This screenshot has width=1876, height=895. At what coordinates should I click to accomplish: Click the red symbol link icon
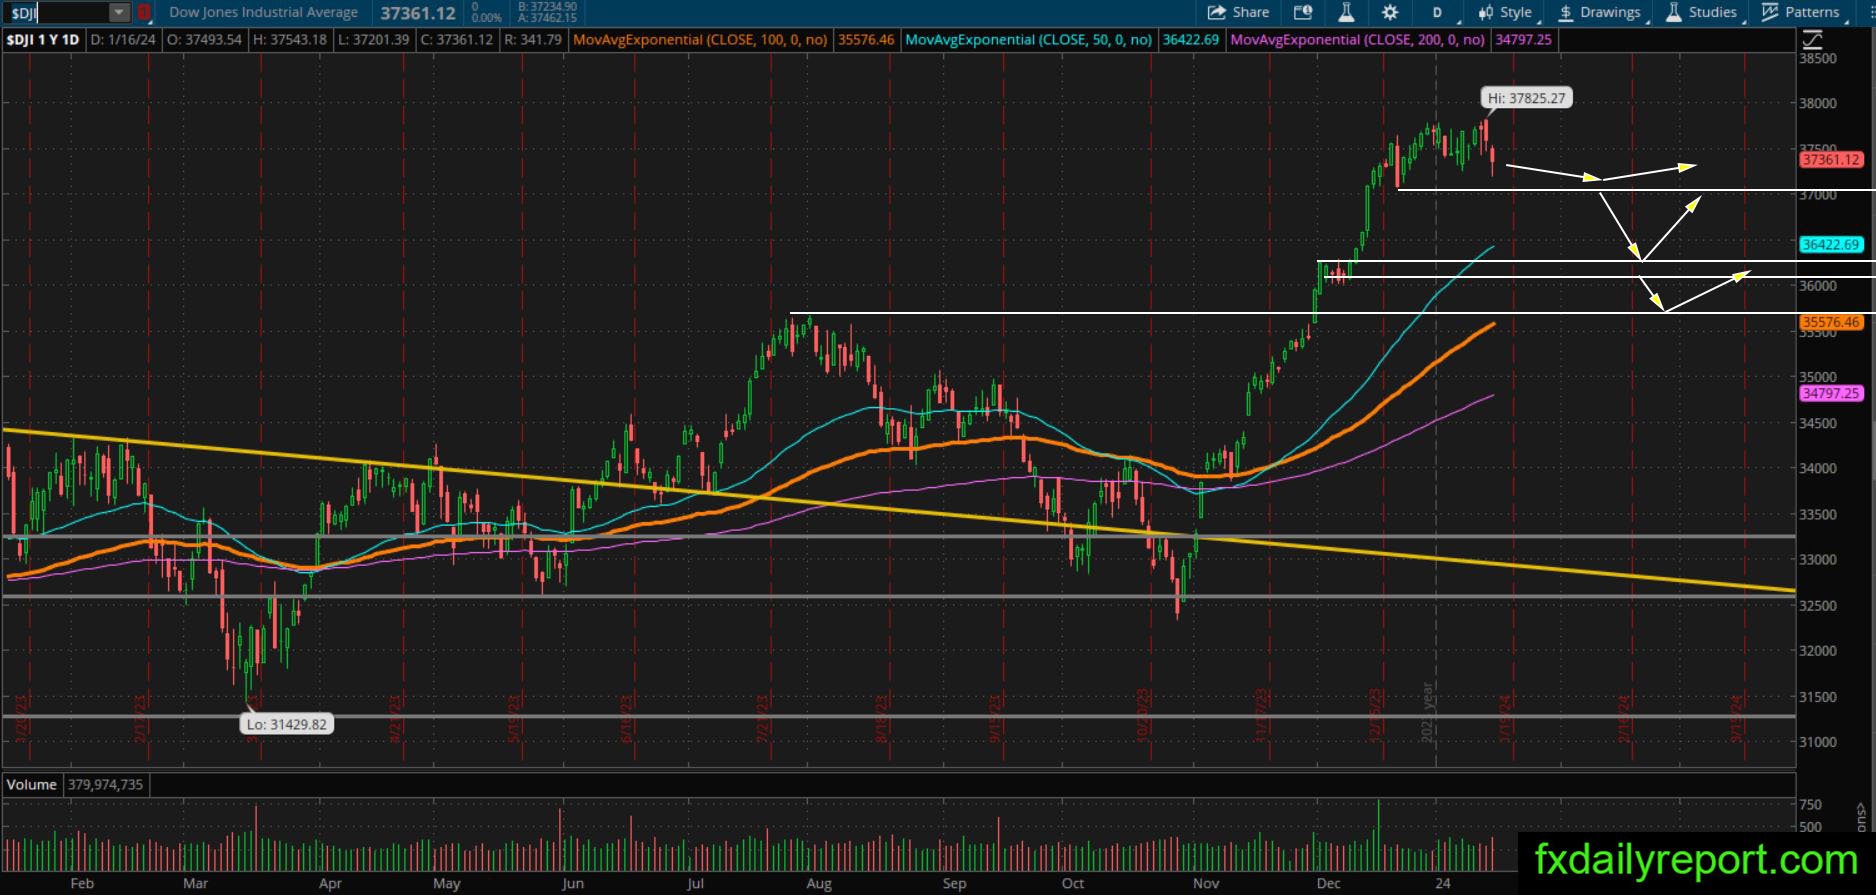click(x=144, y=13)
